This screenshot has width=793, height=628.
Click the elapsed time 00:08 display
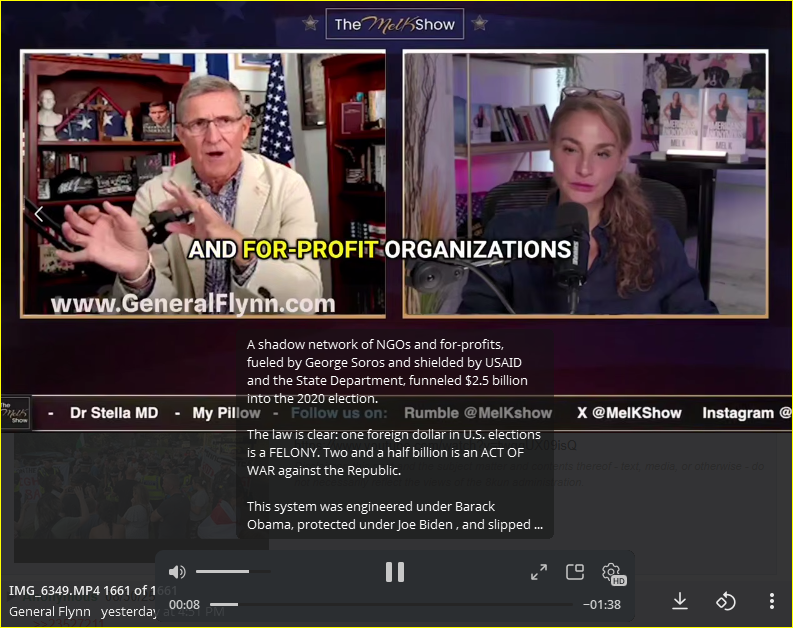tap(184, 605)
